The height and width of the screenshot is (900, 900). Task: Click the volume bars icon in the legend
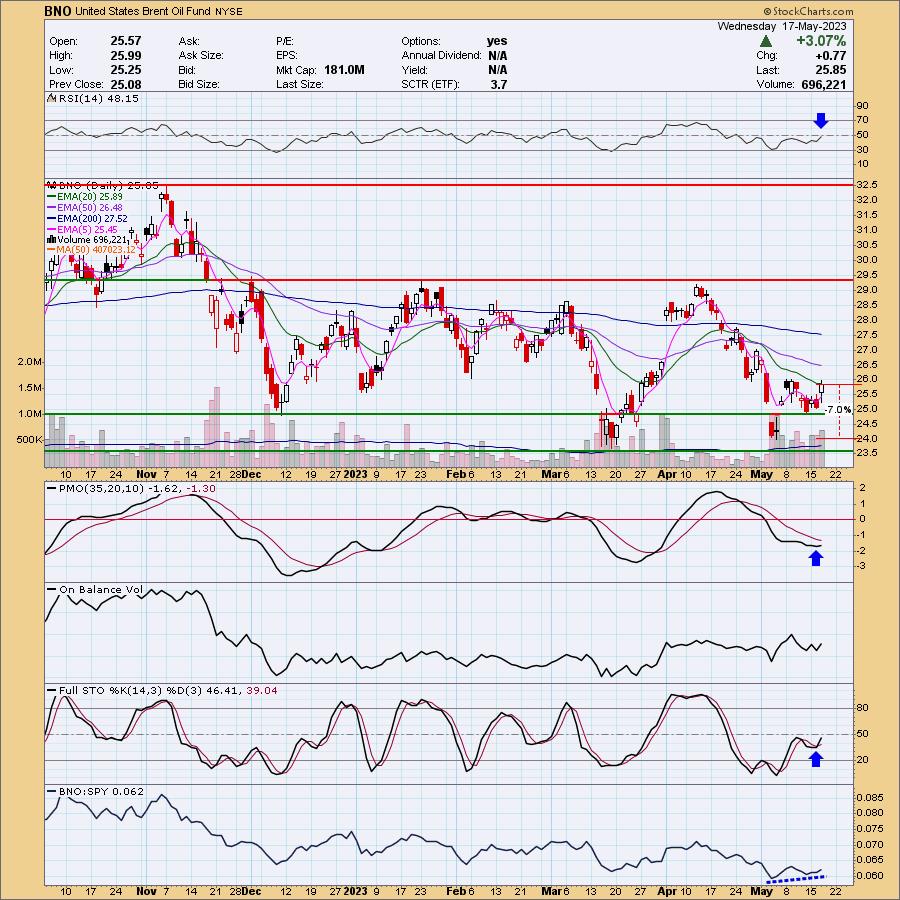click(52, 239)
